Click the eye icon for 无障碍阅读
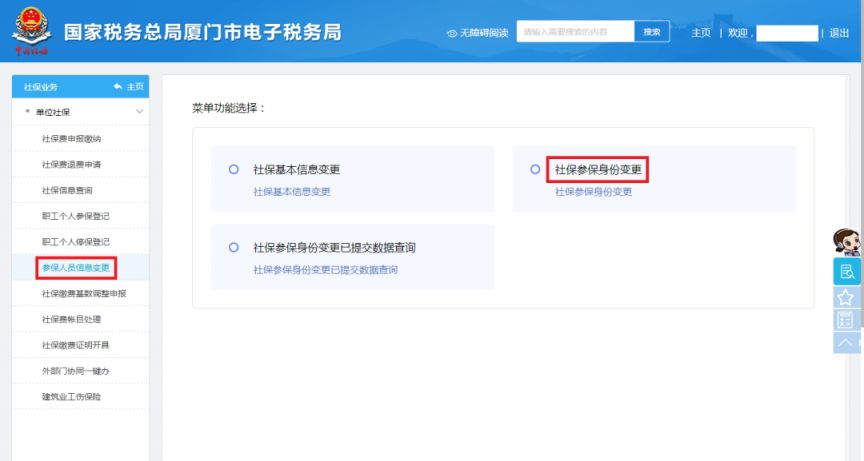 point(452,34)
